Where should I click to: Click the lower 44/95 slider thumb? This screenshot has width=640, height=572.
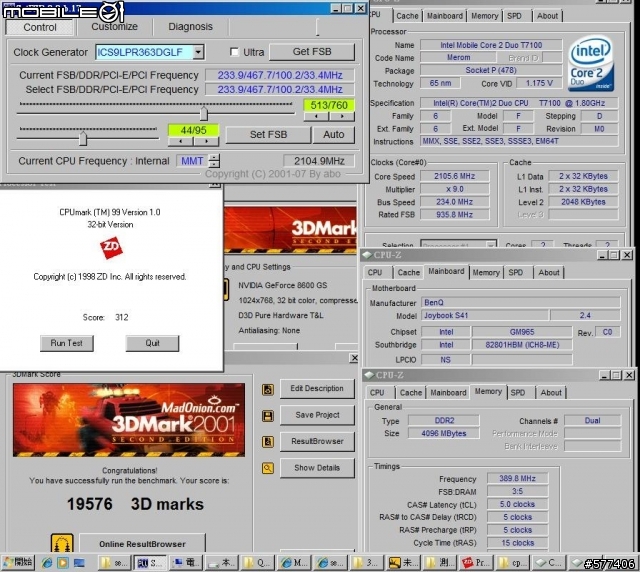83,138
